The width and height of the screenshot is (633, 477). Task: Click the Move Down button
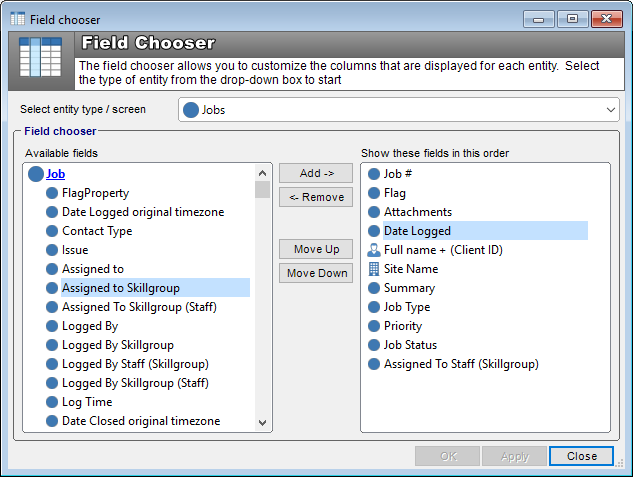316,273
